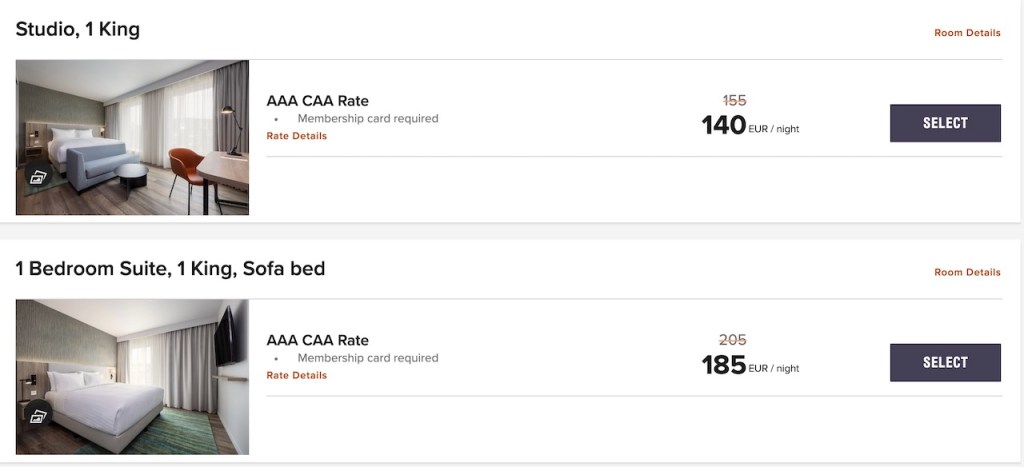Select the 1 Bedroom Suite at 185 EUR
1024x467 pixels.
(945, 362)
